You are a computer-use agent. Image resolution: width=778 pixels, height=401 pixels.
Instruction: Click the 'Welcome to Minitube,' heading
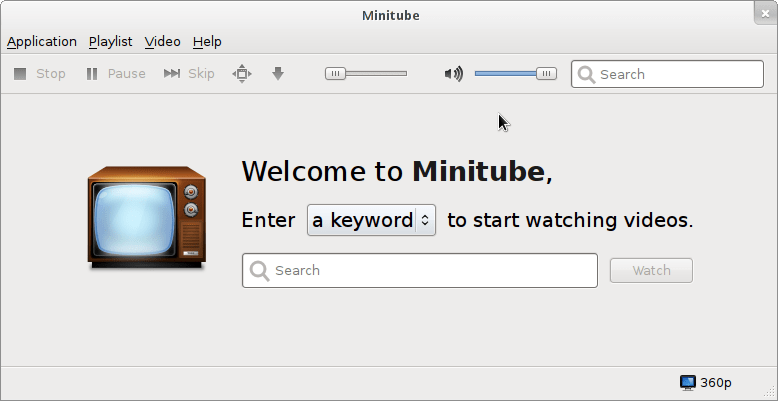(397, 171)
